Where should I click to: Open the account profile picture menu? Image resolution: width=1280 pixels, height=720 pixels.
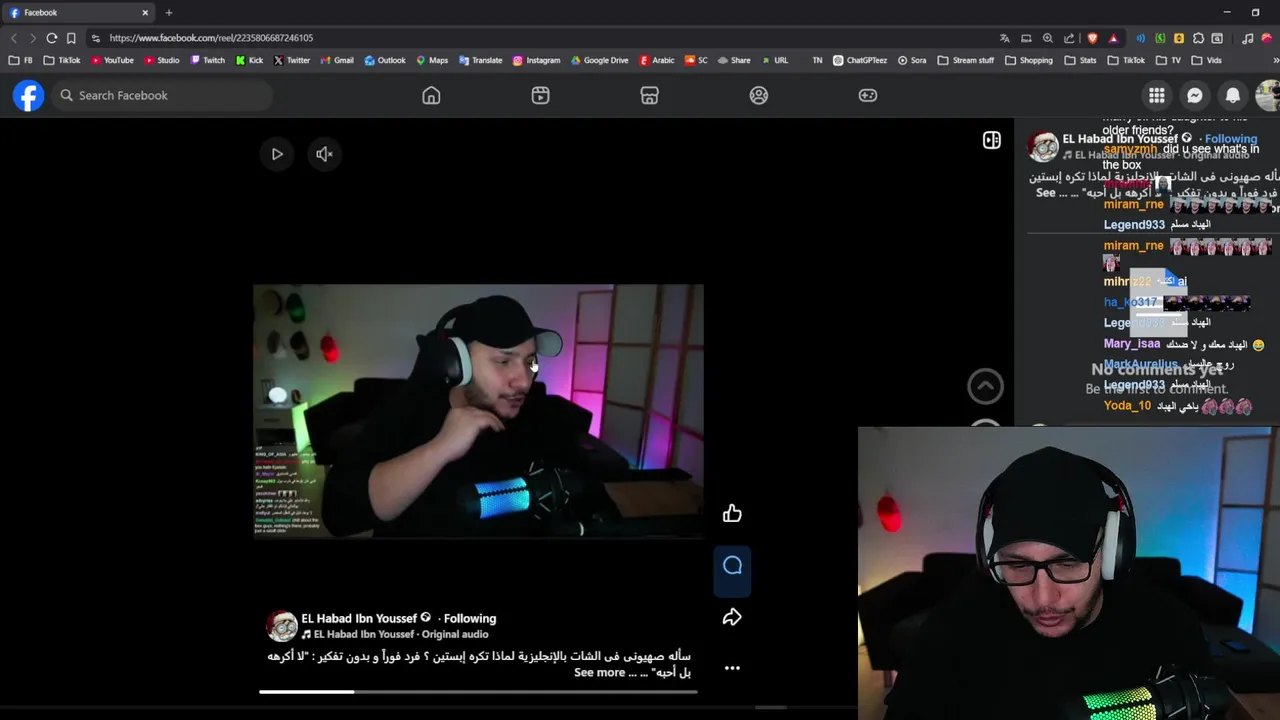(1267, 95)
